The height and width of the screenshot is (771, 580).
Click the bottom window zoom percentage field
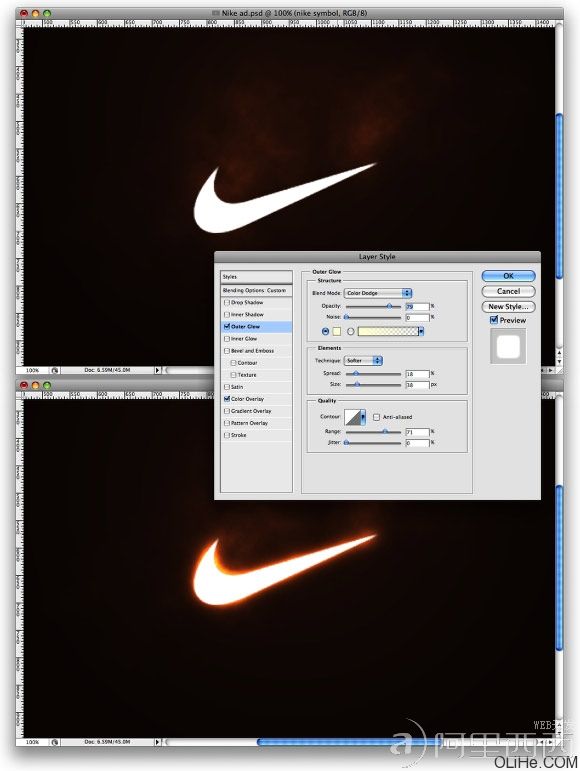pyautogui.click(x=32, y=741)
